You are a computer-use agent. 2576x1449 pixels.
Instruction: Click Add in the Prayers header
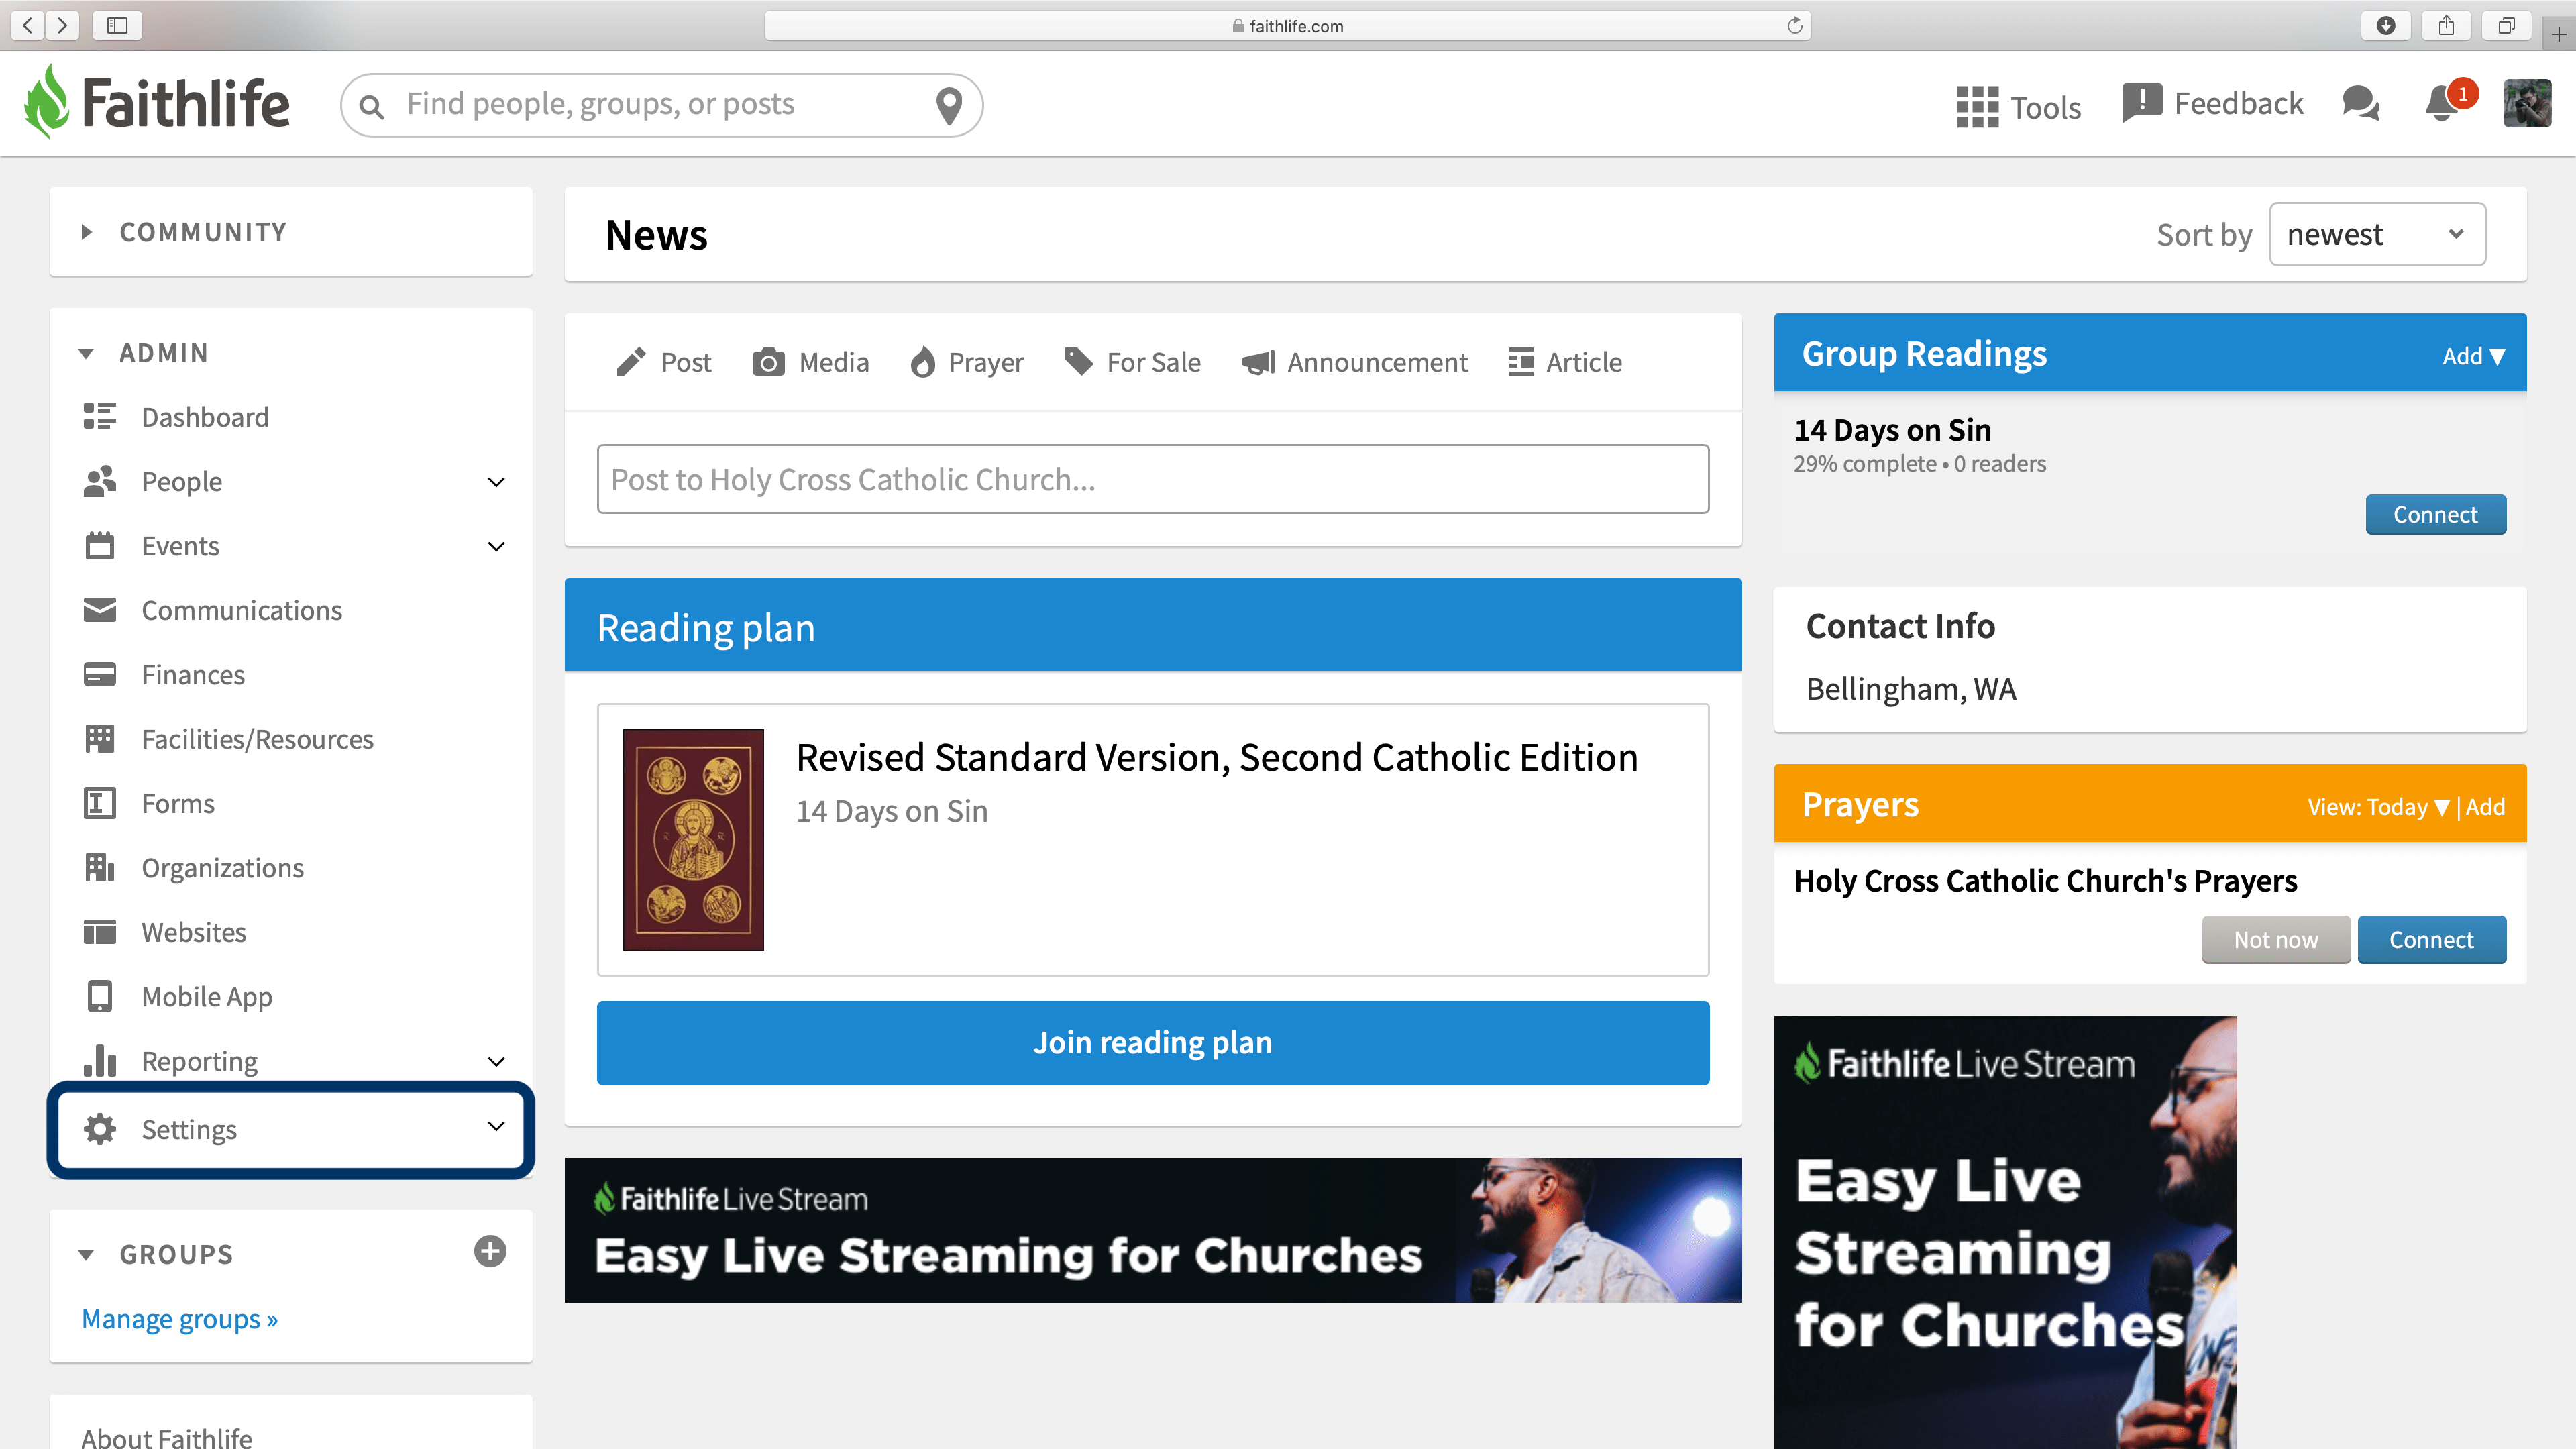click(2485, 807)
